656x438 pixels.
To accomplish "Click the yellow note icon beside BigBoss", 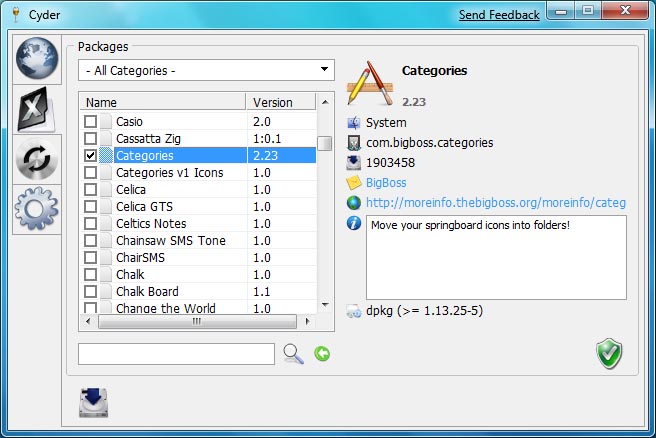I will click(354, 183).
